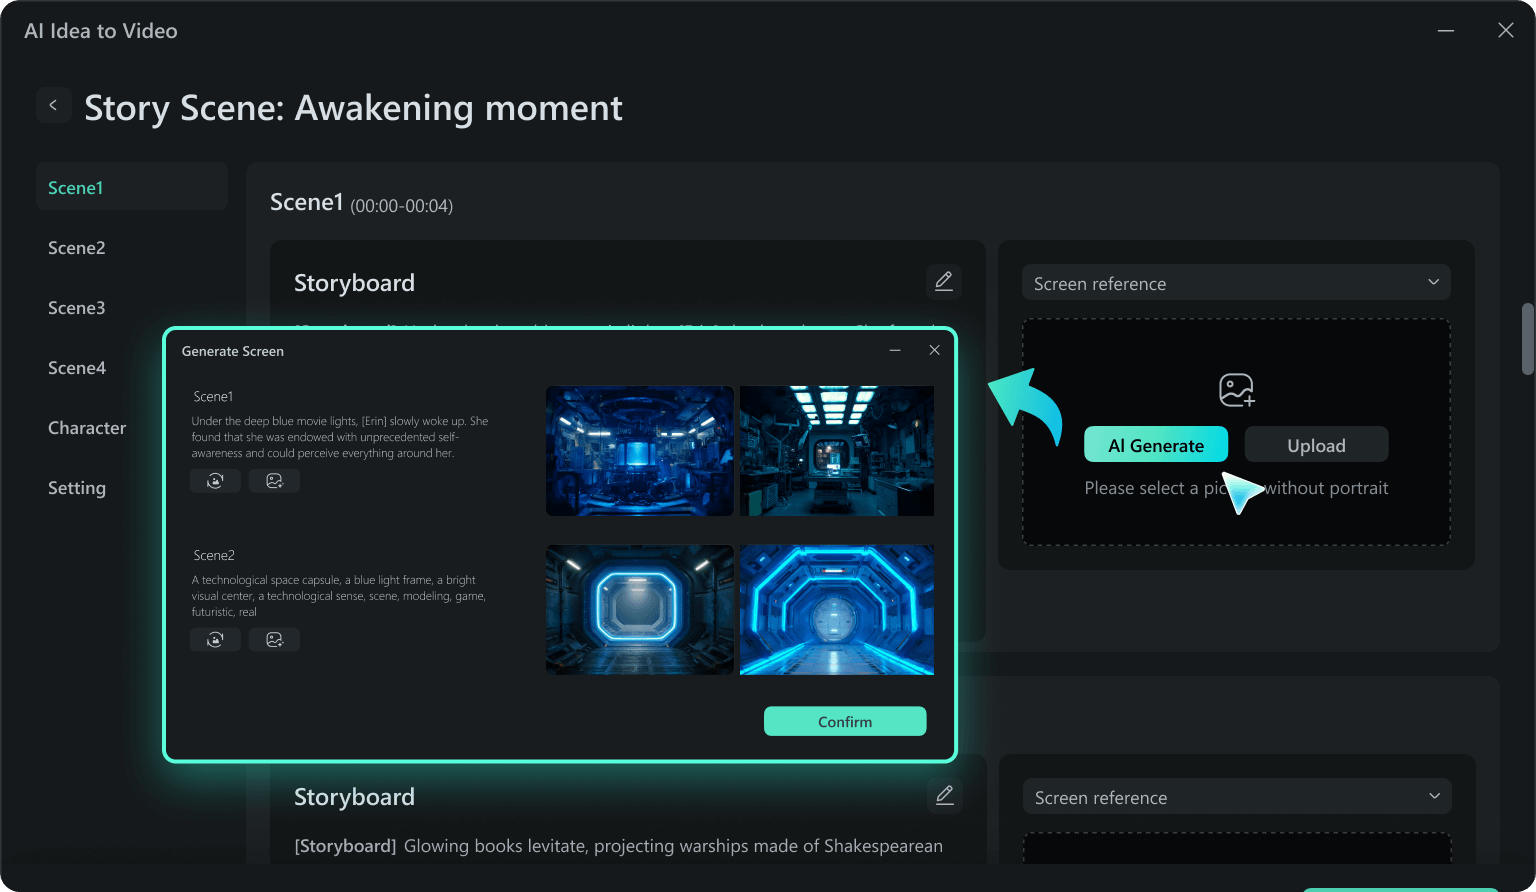Close the Generate Screen dialog
1536x892 pixels.
[x=934, y=350]
